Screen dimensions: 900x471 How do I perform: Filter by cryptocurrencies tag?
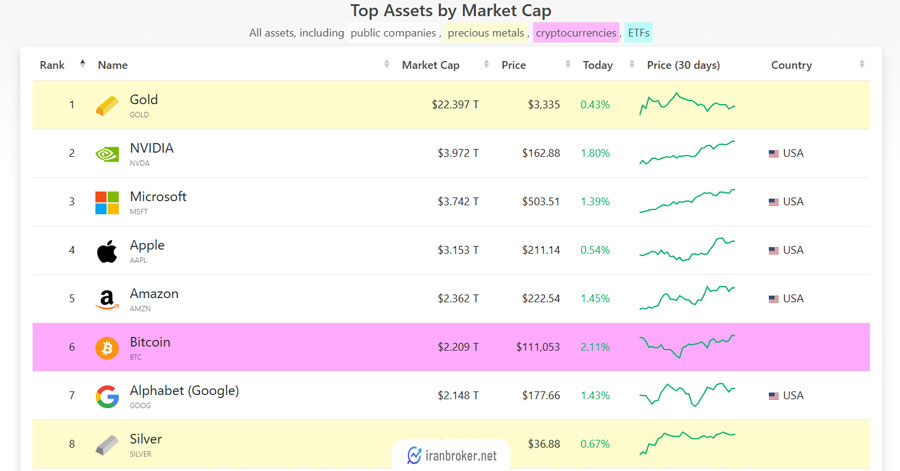tap(576, 33)
